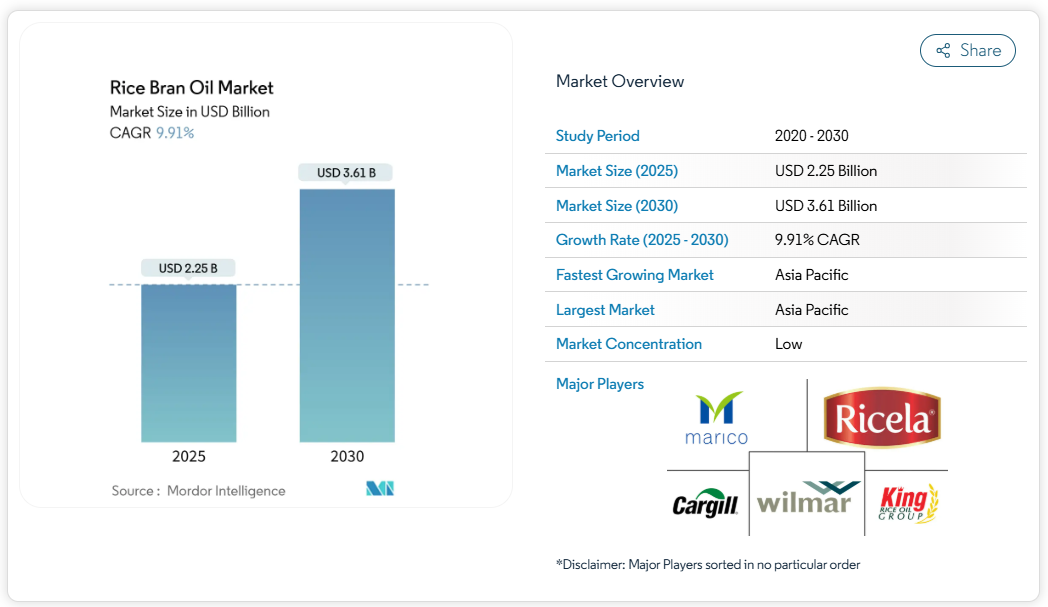Click Growth Rate (2025 - 2030) label
The width and height of the screenshot is (1048, 607).
641,240
